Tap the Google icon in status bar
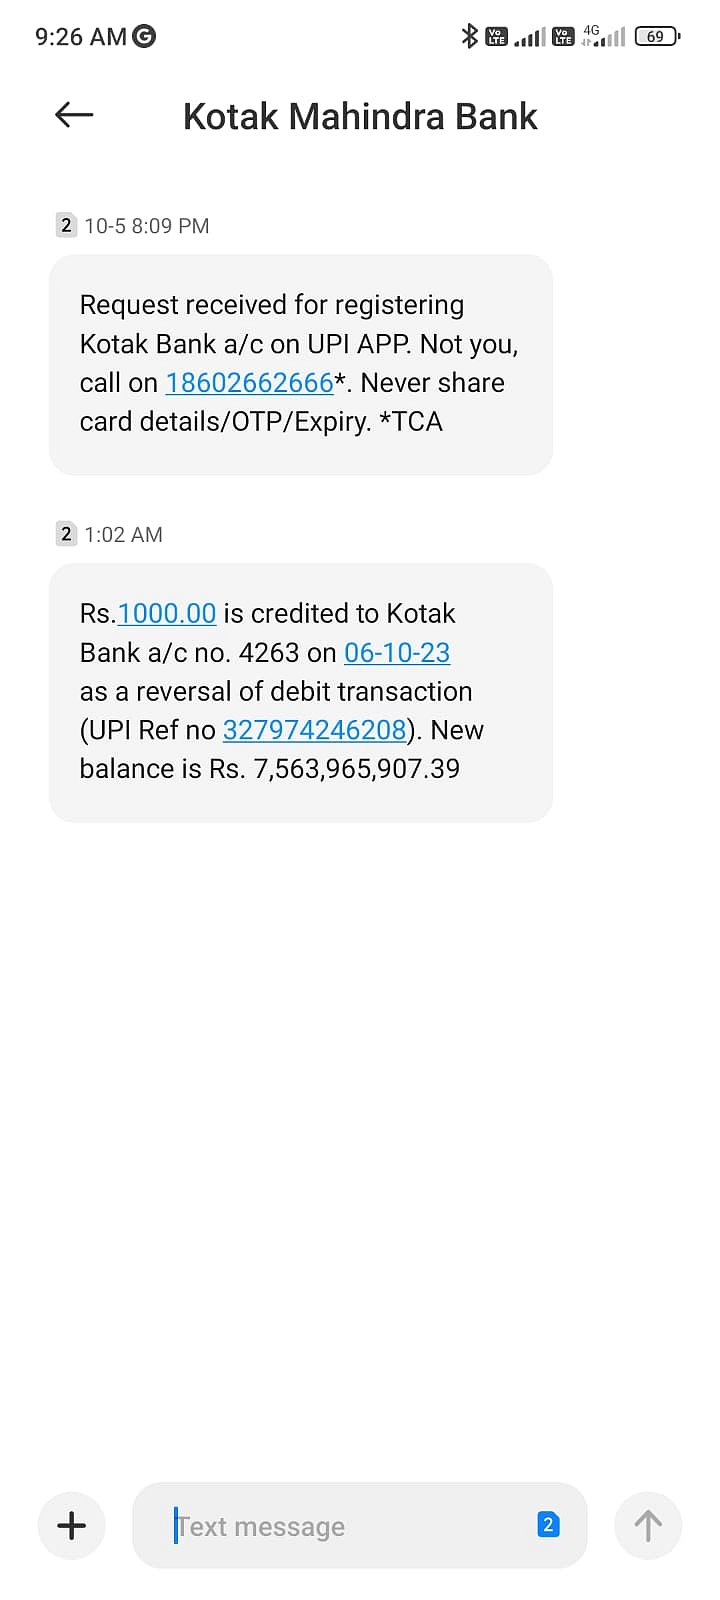Viewport: 720px width, 1600px height. pyautogui.click(x=145, y=37)
